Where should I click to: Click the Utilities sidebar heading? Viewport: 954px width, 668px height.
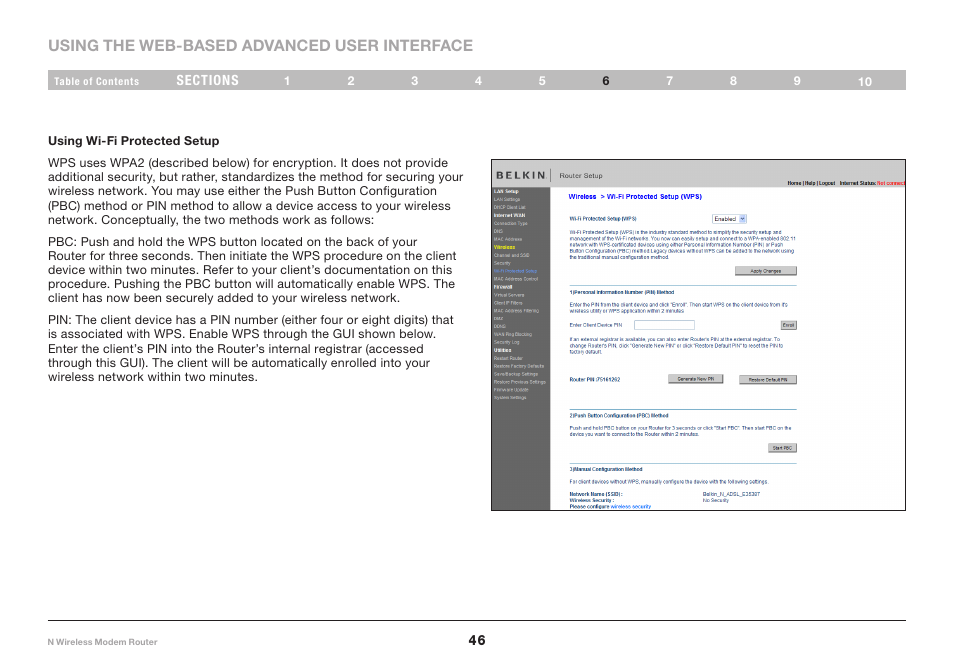click(x=503, y=350)
